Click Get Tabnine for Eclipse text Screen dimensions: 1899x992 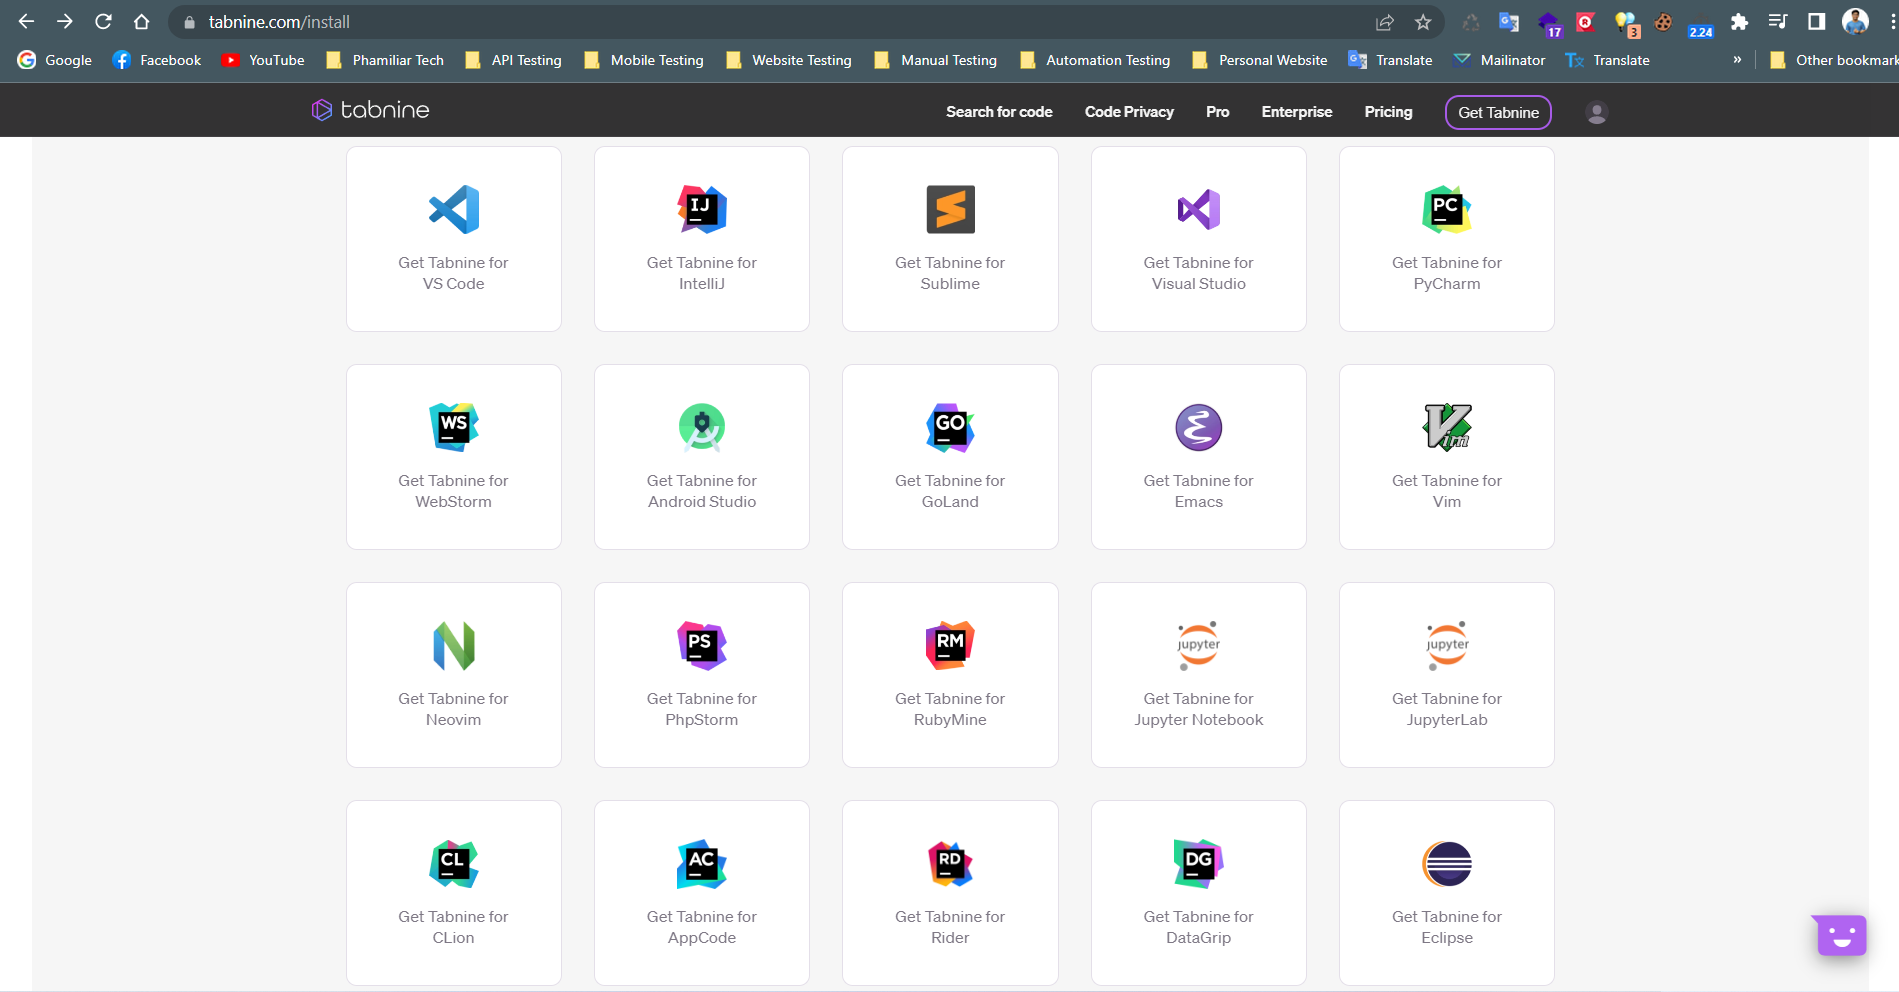click(x=1447, y=927)
